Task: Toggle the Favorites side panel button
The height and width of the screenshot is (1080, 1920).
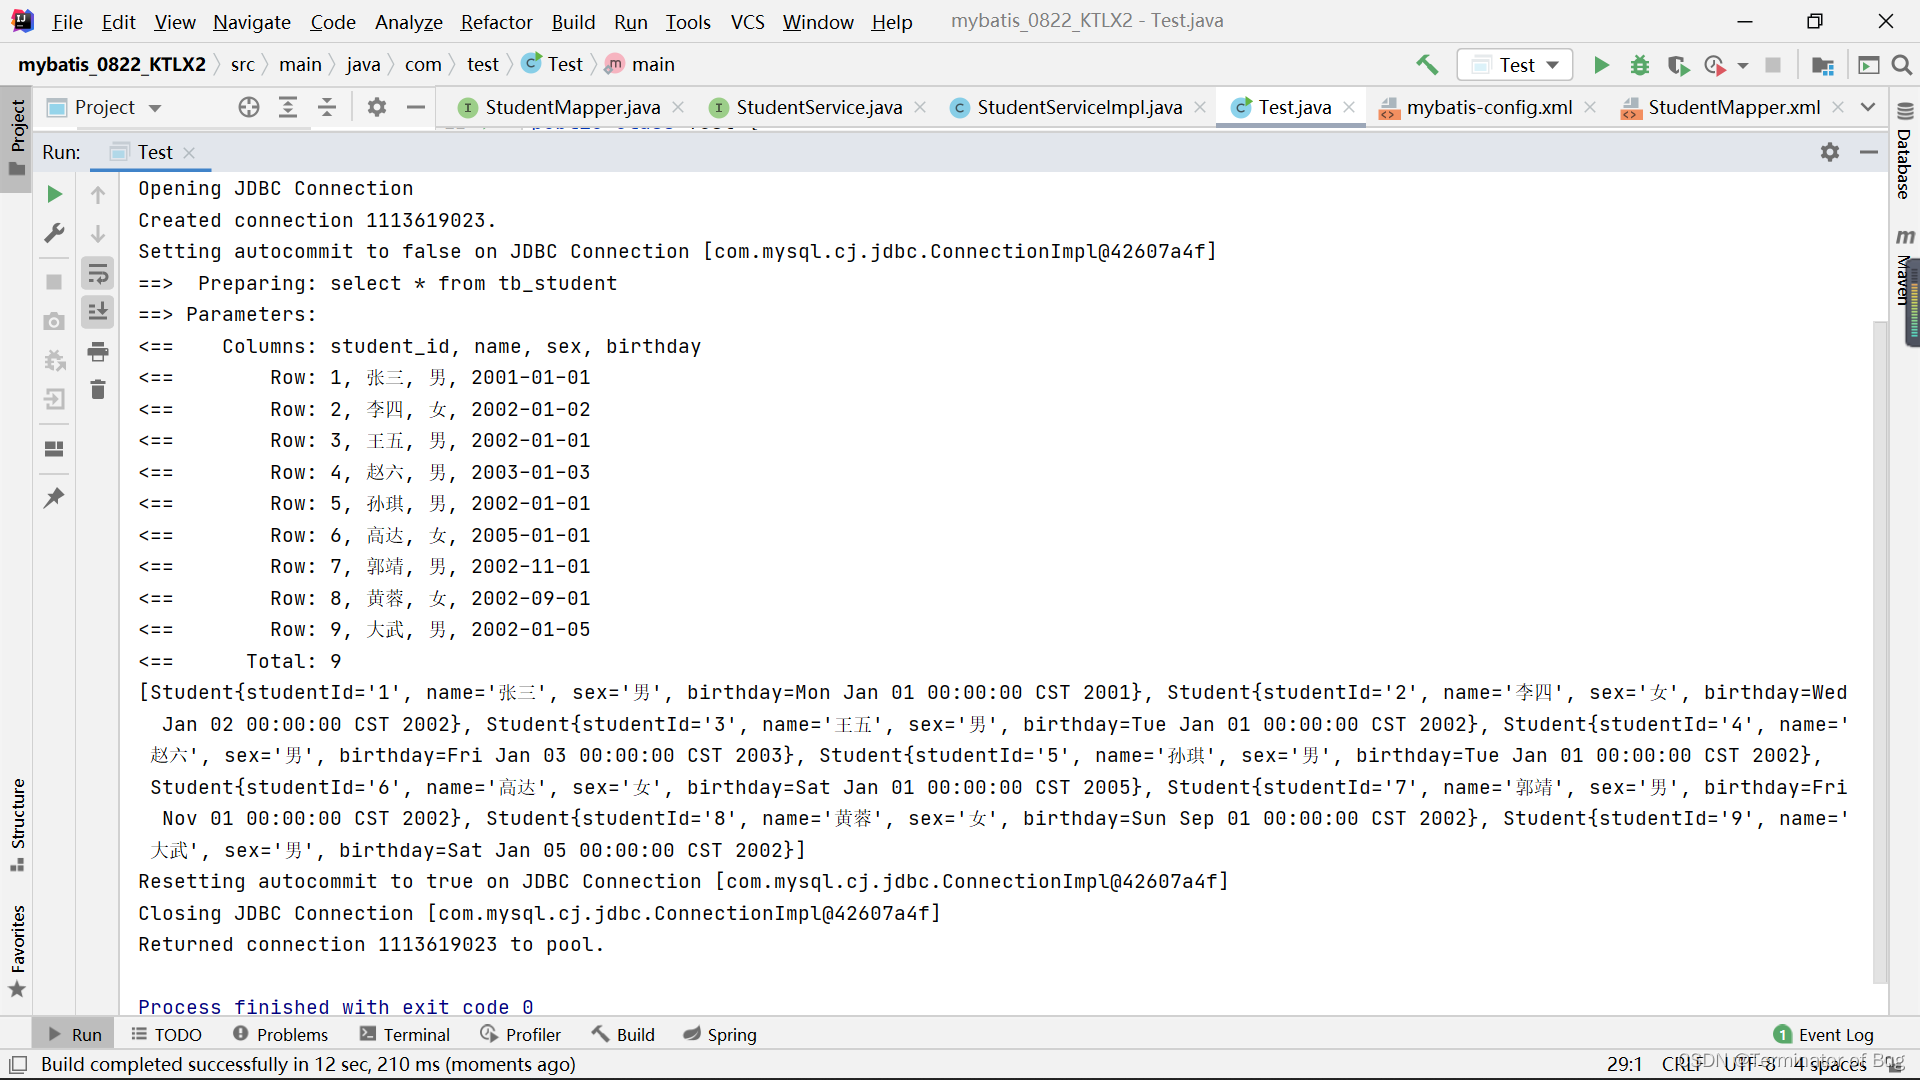Action: point(17,951)
